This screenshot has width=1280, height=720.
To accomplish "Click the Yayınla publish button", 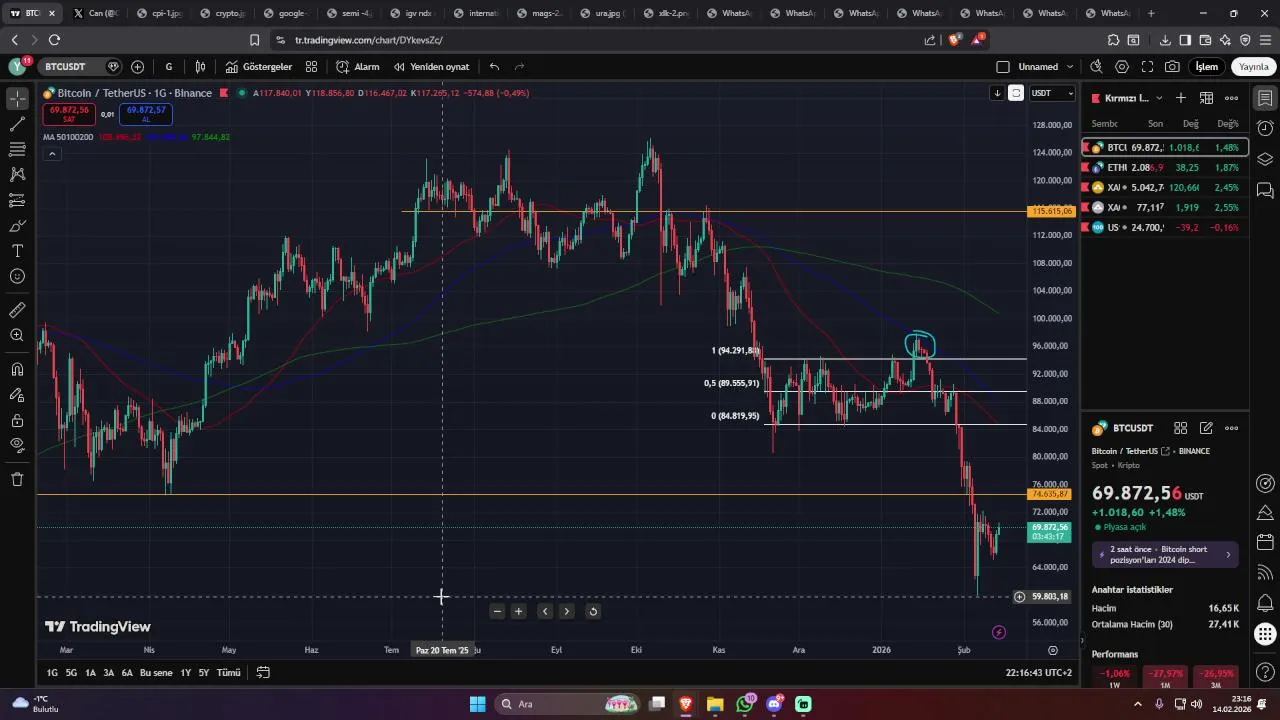I will coord(1254,67).
